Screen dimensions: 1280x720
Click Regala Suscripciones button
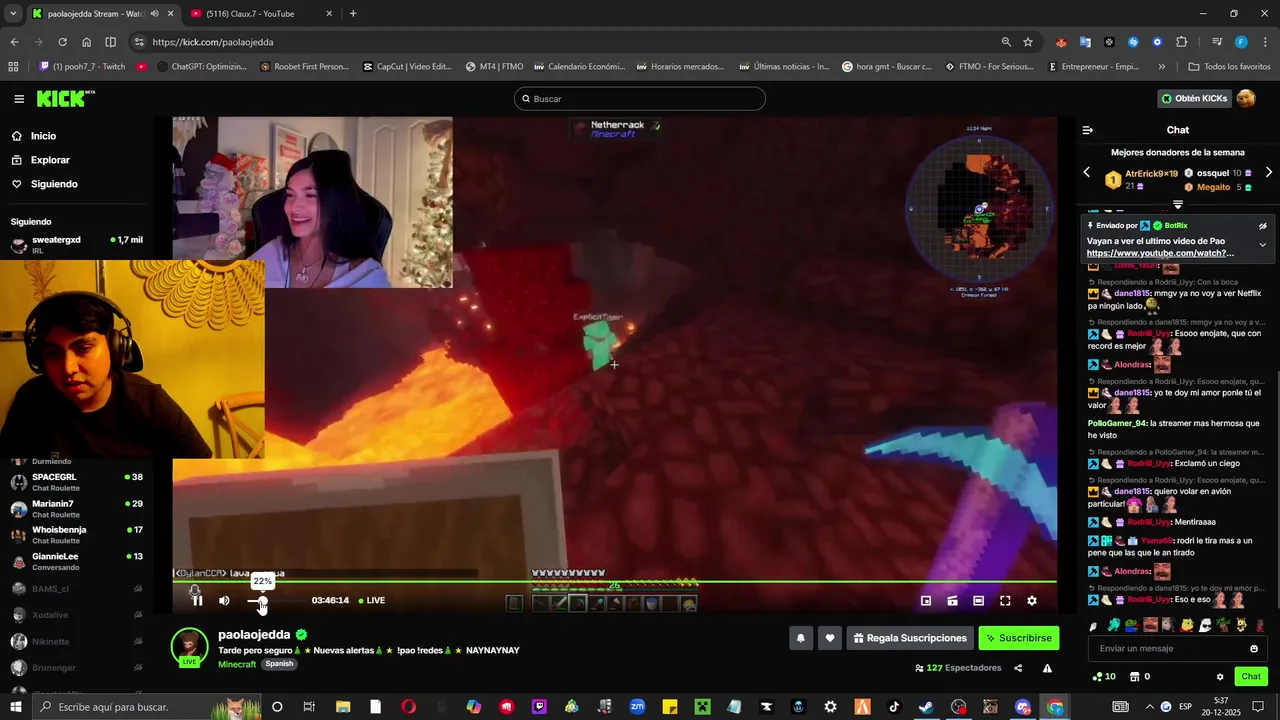(x=910, y=638)
